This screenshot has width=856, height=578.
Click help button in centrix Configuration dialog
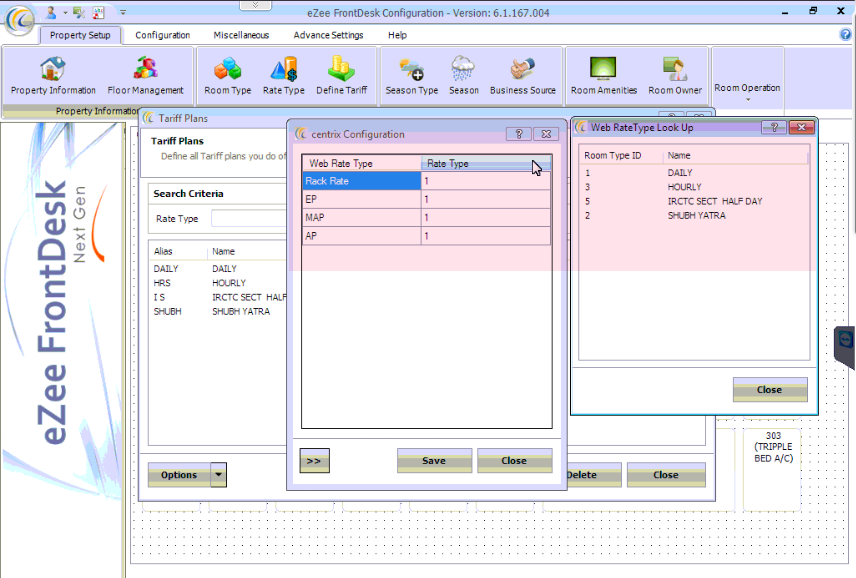click(x=519, y=134)
